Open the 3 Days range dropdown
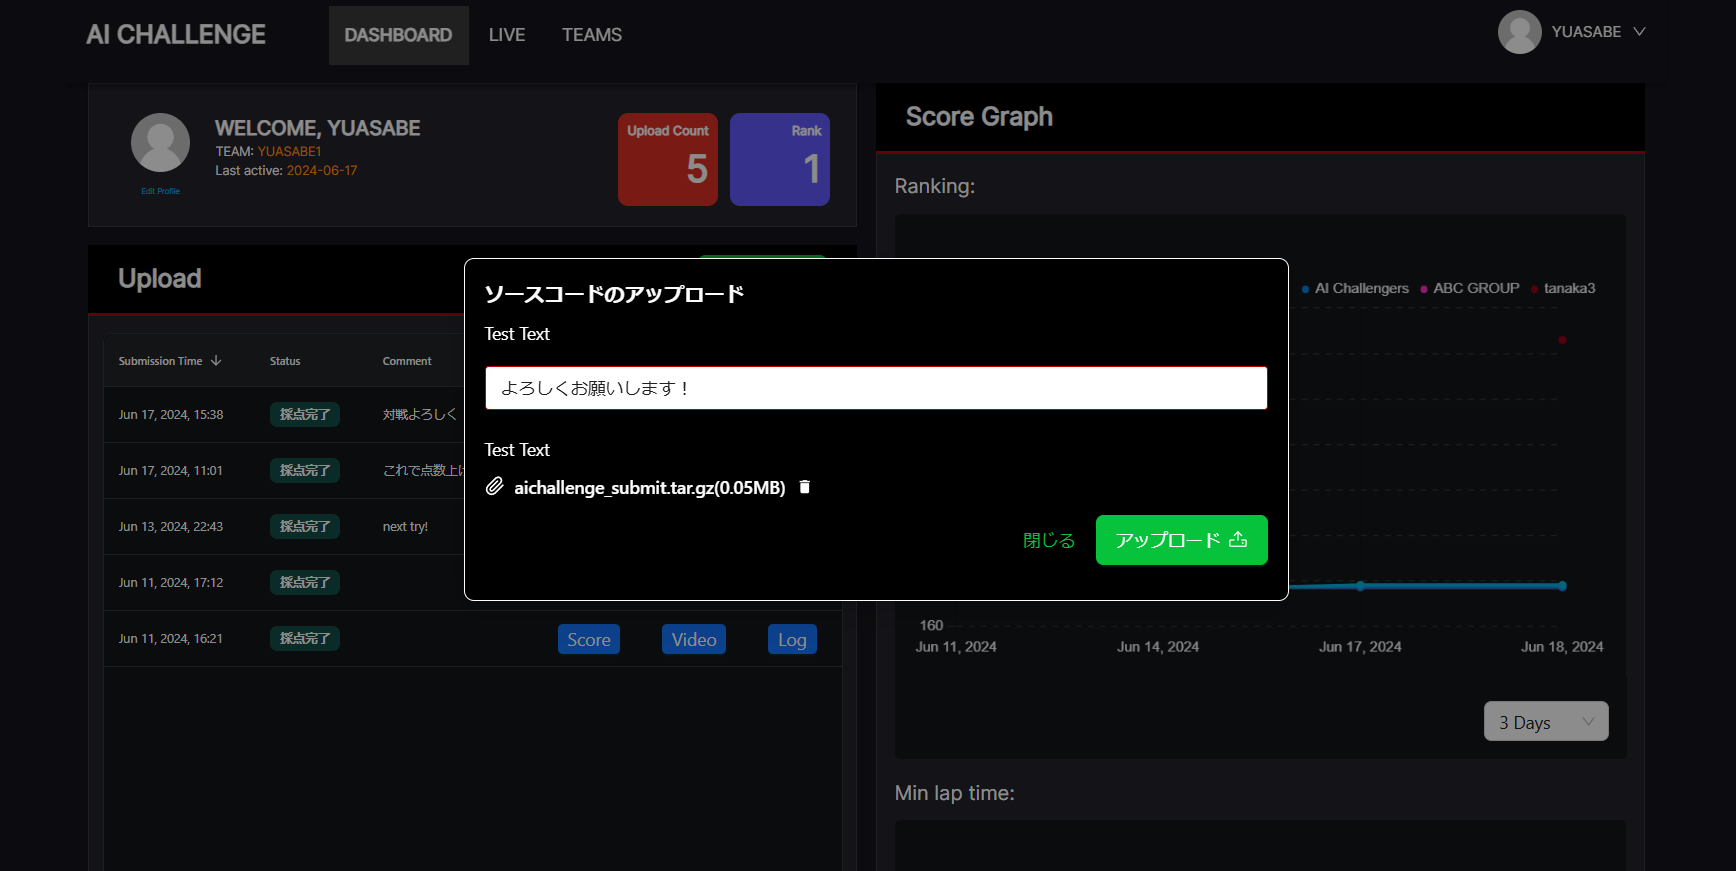Screen dimensions: 1736x871 pyautogui.click(x=1545, y=722)
